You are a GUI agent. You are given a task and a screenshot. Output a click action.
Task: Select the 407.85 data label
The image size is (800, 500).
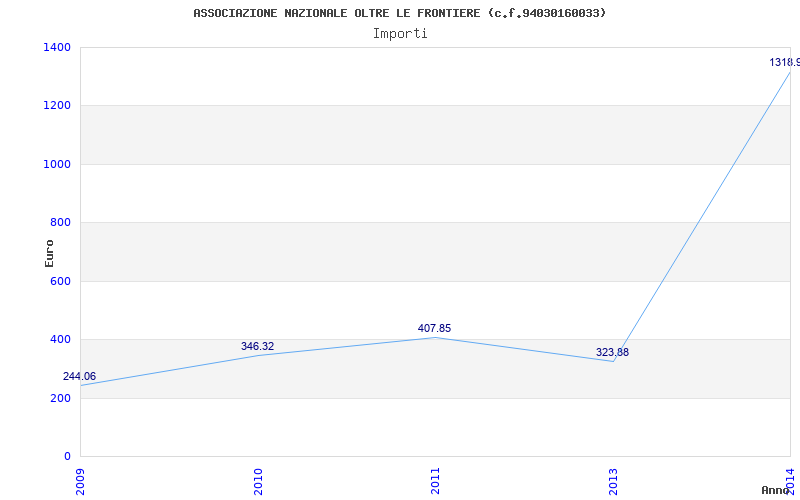(x=435, y=329)
